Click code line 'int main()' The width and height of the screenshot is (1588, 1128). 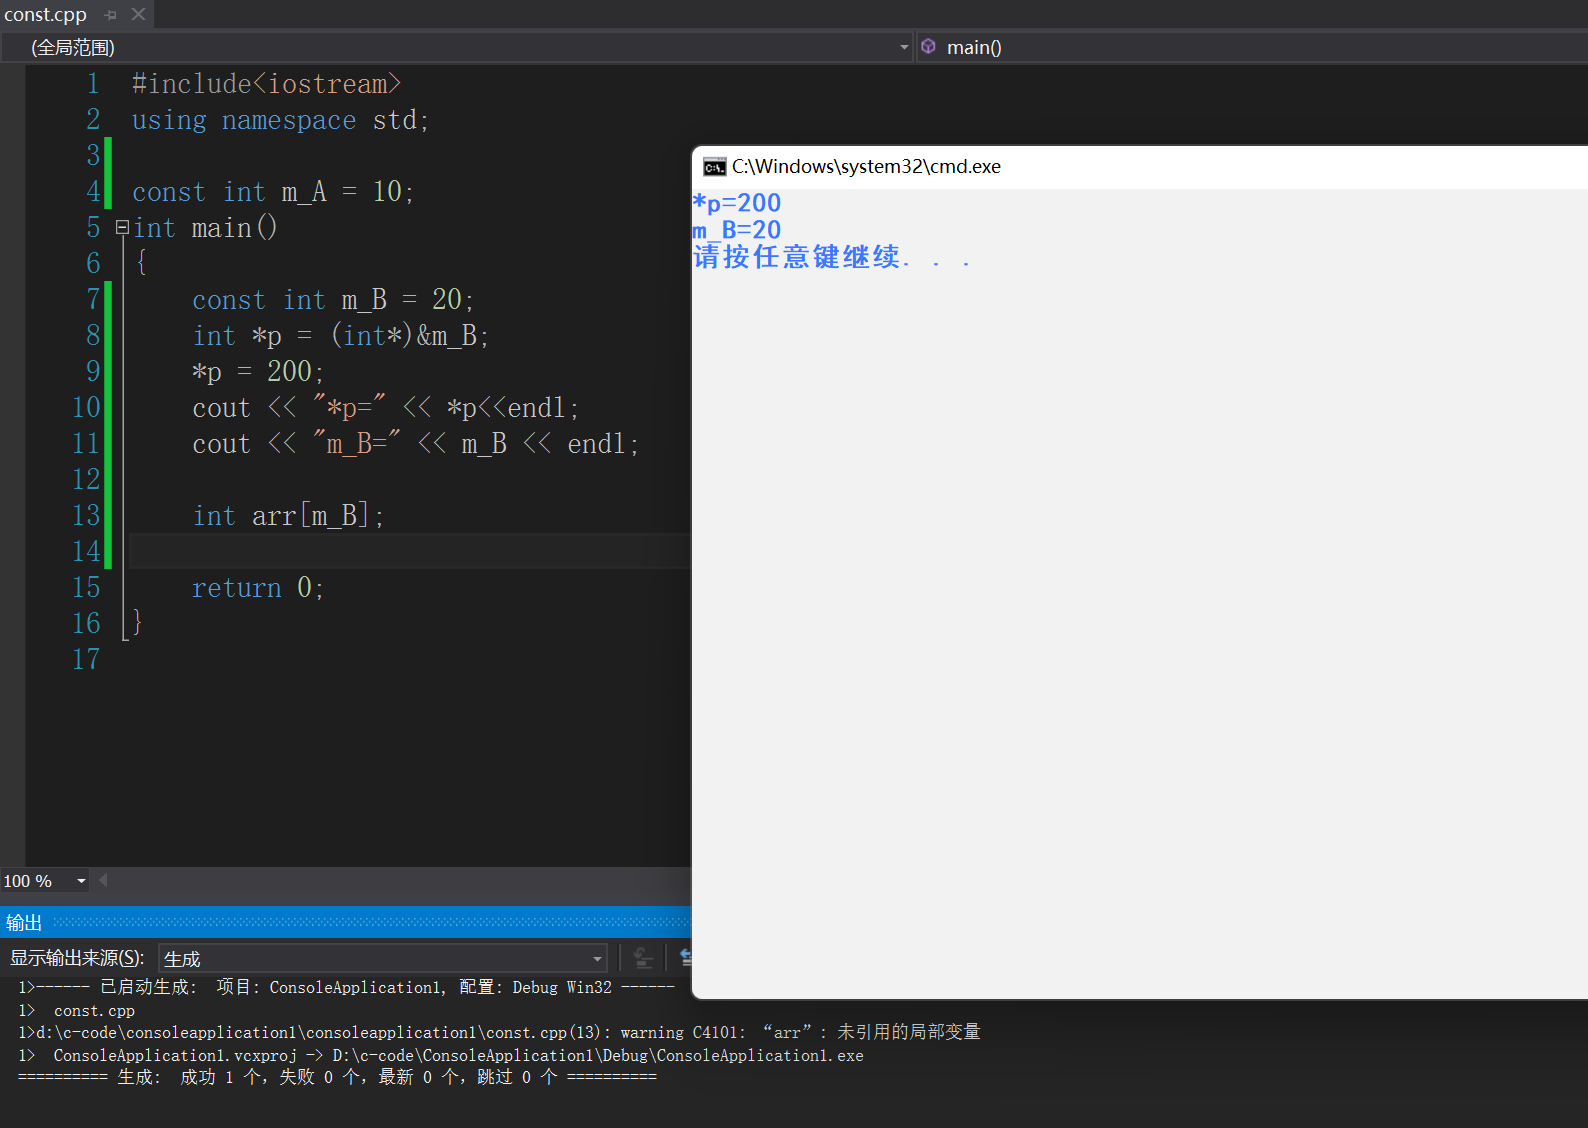coord(205,228)
